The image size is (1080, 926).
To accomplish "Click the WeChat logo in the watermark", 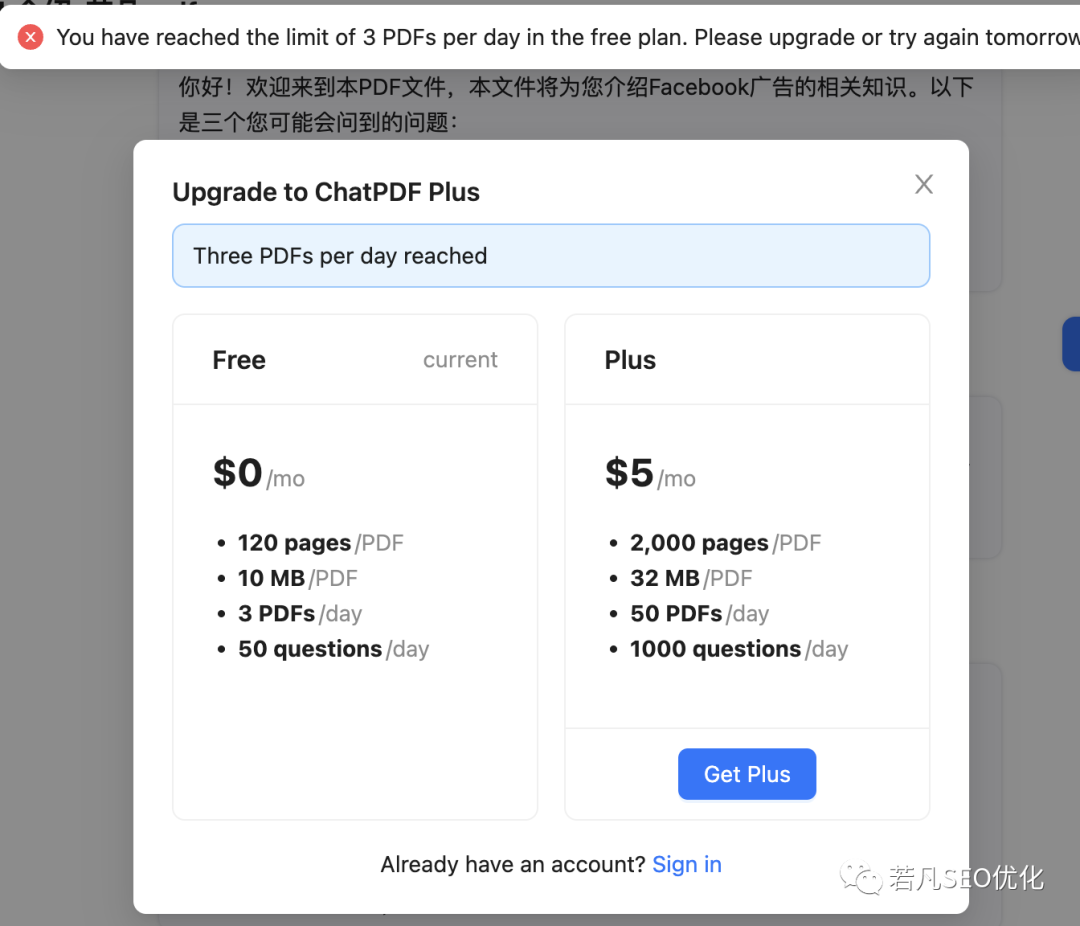I will tap(861, 879).
